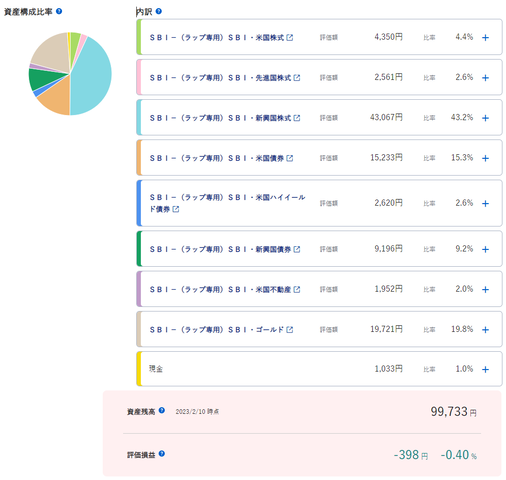
Task: Click the 43,067円 valuation amount
Action: click(386, 117)
